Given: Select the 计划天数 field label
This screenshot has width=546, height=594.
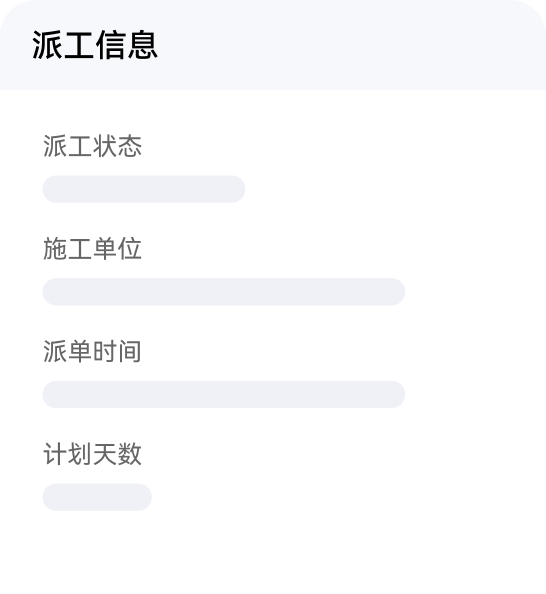Looking at the screenshot, I should tap(92, 454).
